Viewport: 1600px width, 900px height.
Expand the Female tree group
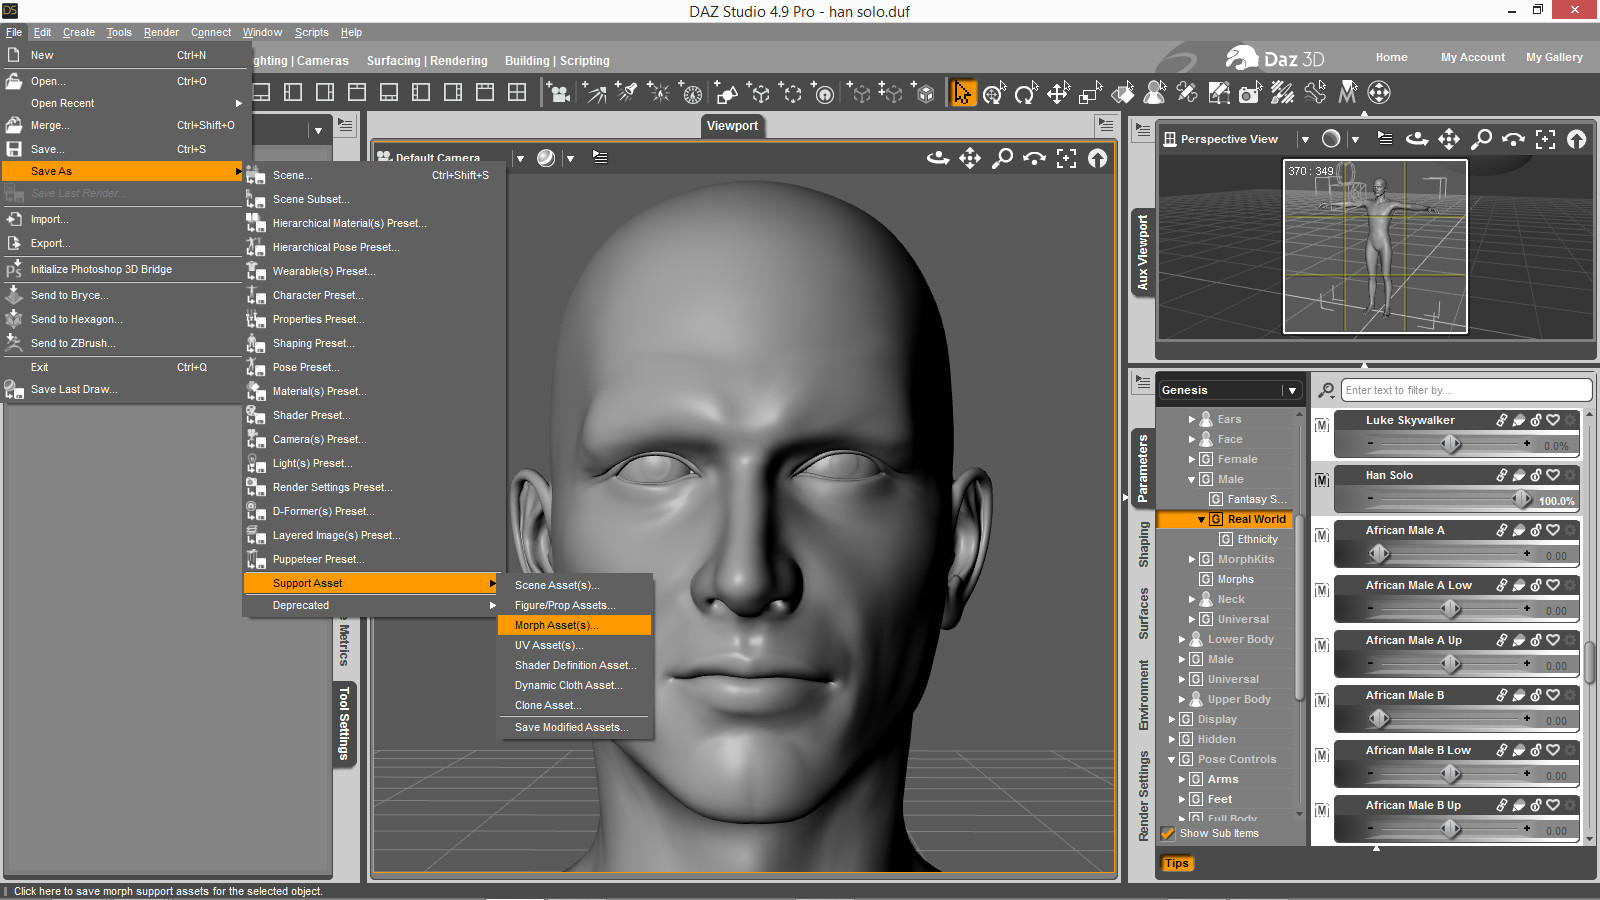point(1192,460)
